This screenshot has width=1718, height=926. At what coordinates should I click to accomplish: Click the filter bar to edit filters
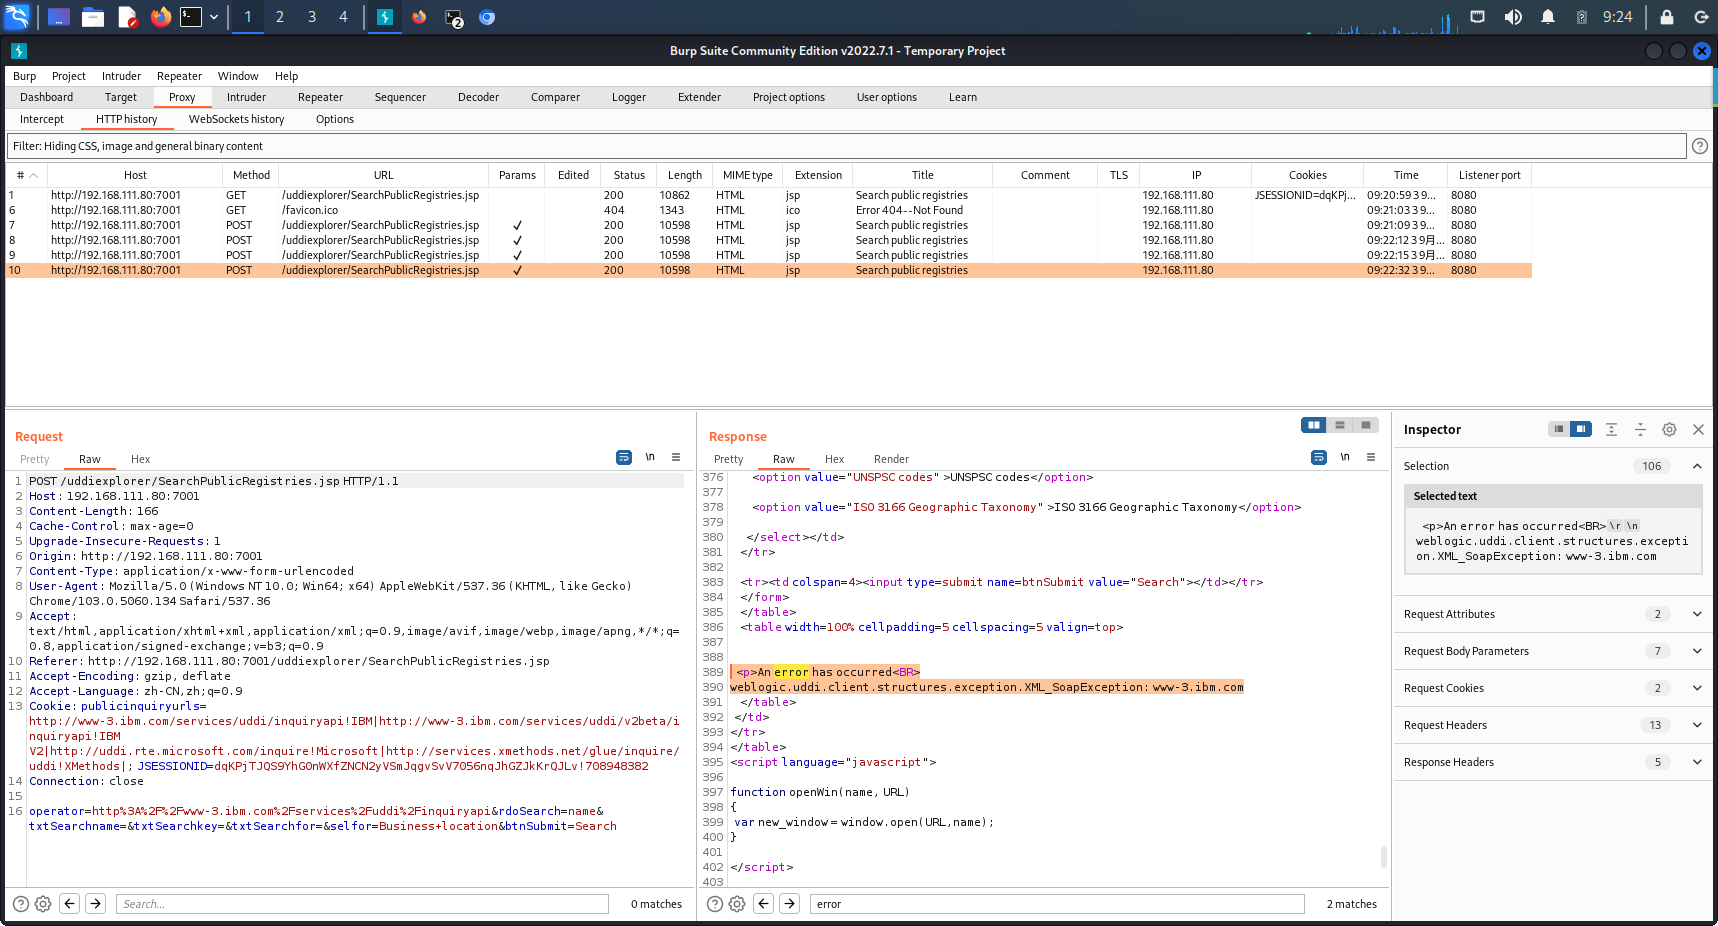point(847,146)
